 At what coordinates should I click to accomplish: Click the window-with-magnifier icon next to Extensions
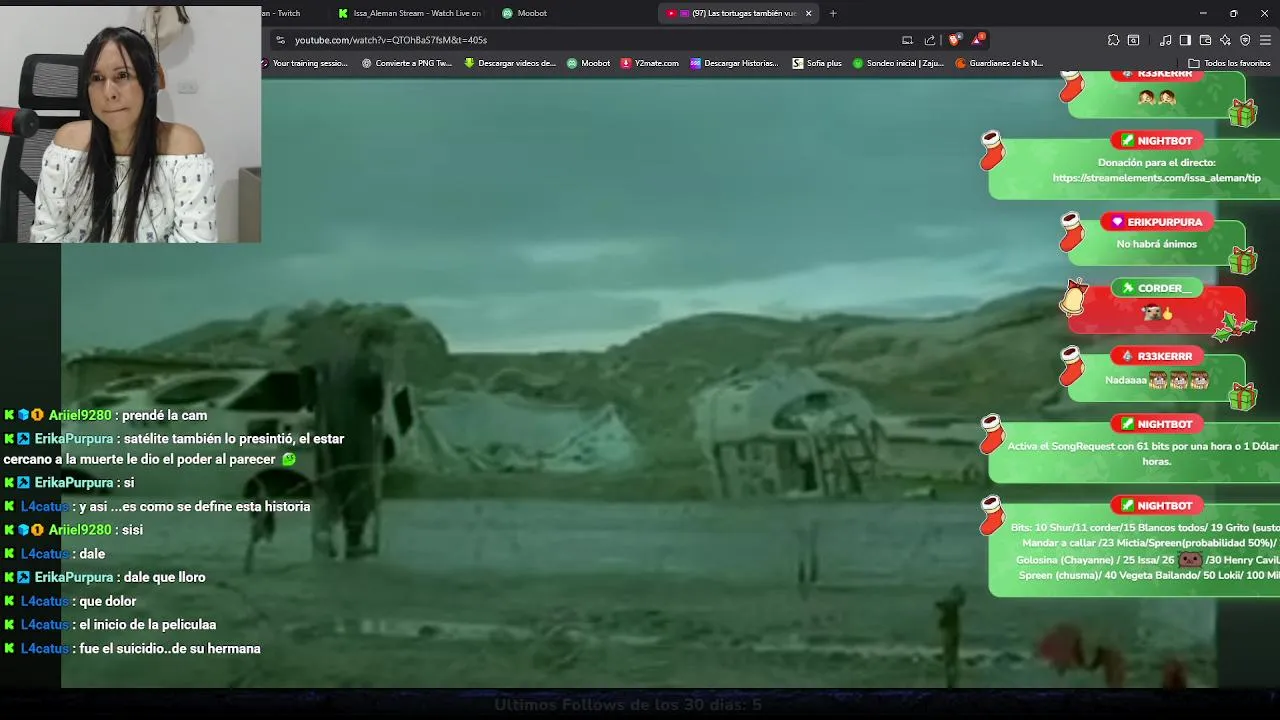(1133, 40)
